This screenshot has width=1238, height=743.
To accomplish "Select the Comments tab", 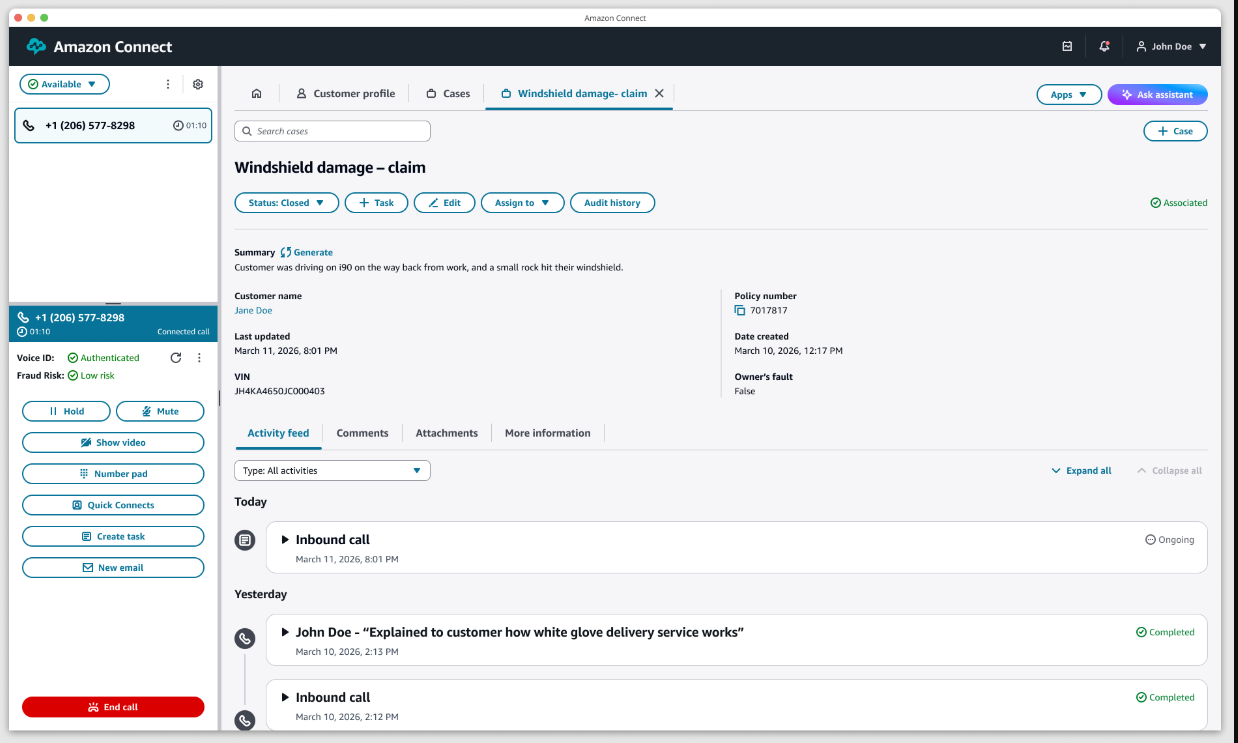I will tap(362, 433).
